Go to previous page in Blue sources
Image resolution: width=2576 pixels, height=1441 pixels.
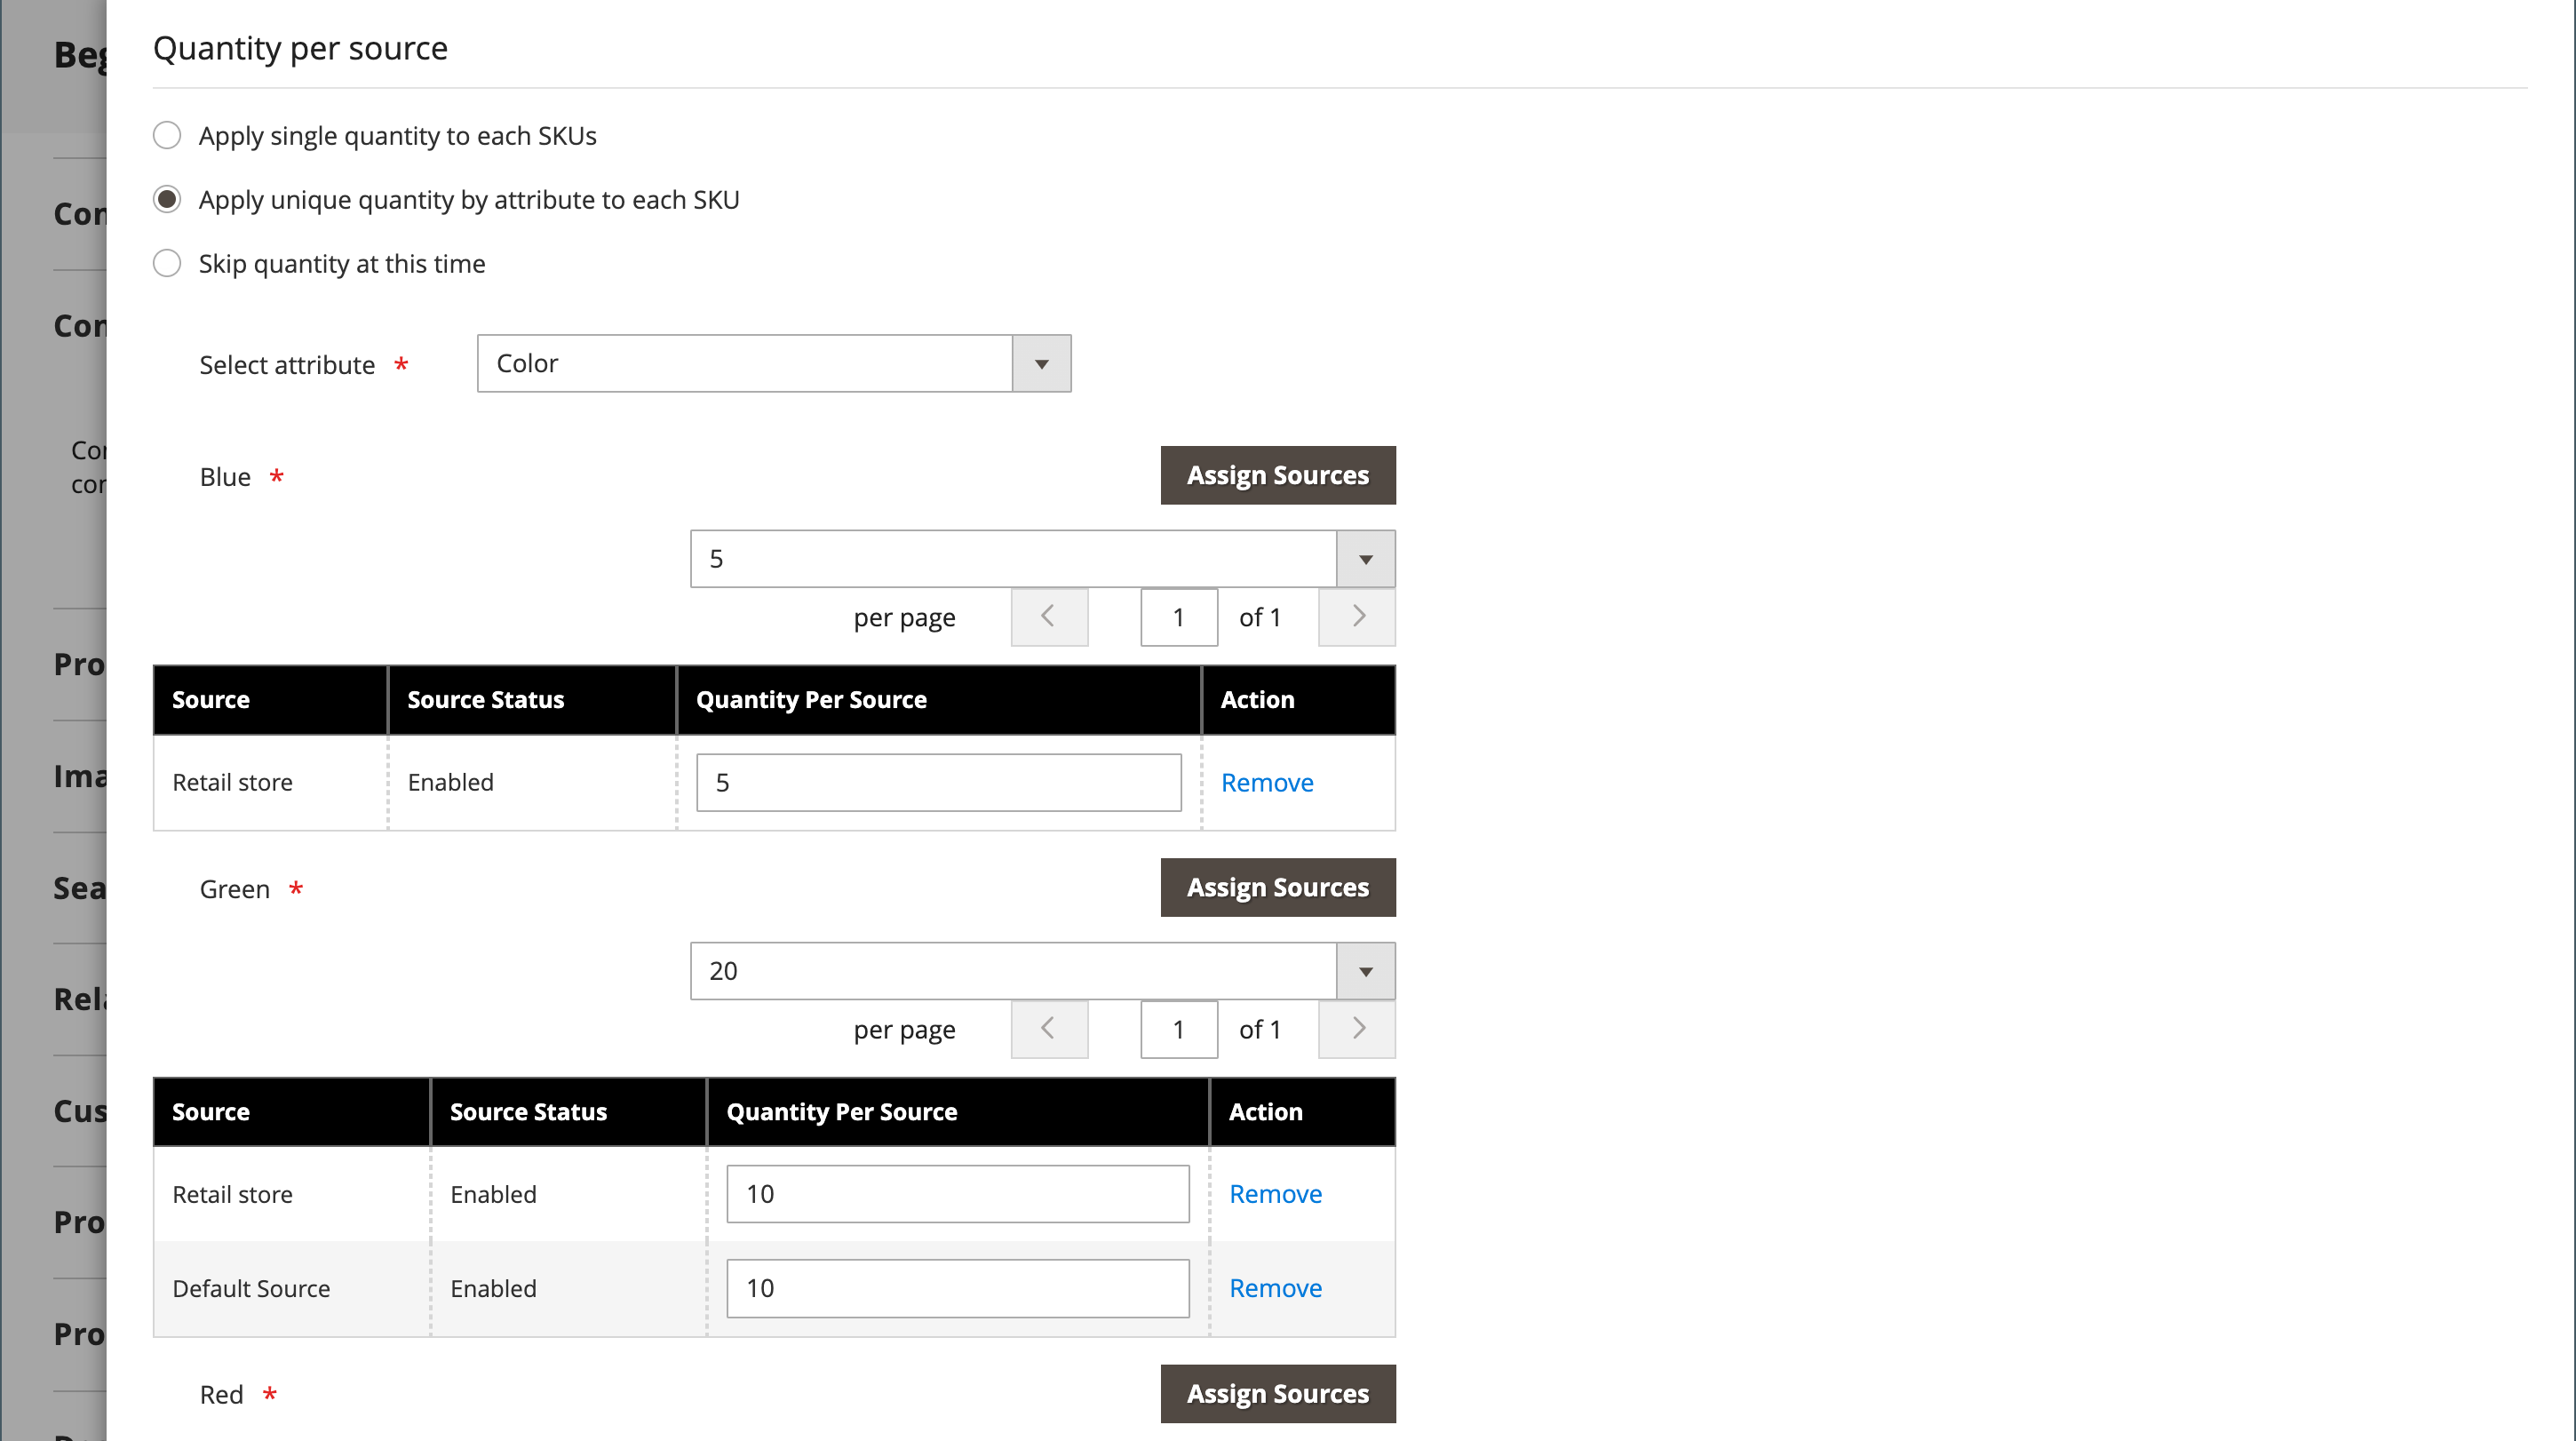1049,617
